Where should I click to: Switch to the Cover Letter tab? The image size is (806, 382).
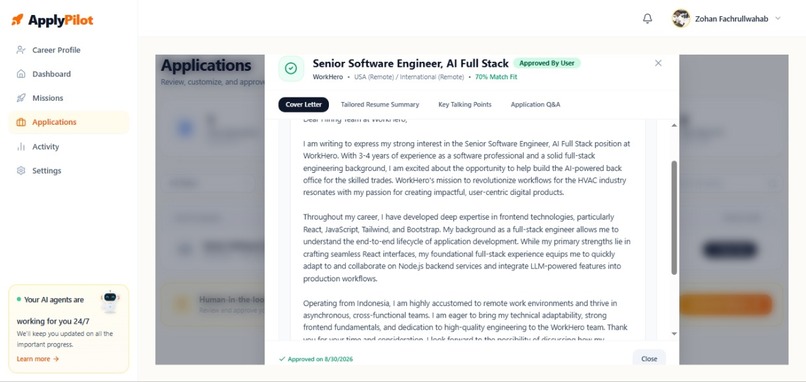click(x=303, y=104)
